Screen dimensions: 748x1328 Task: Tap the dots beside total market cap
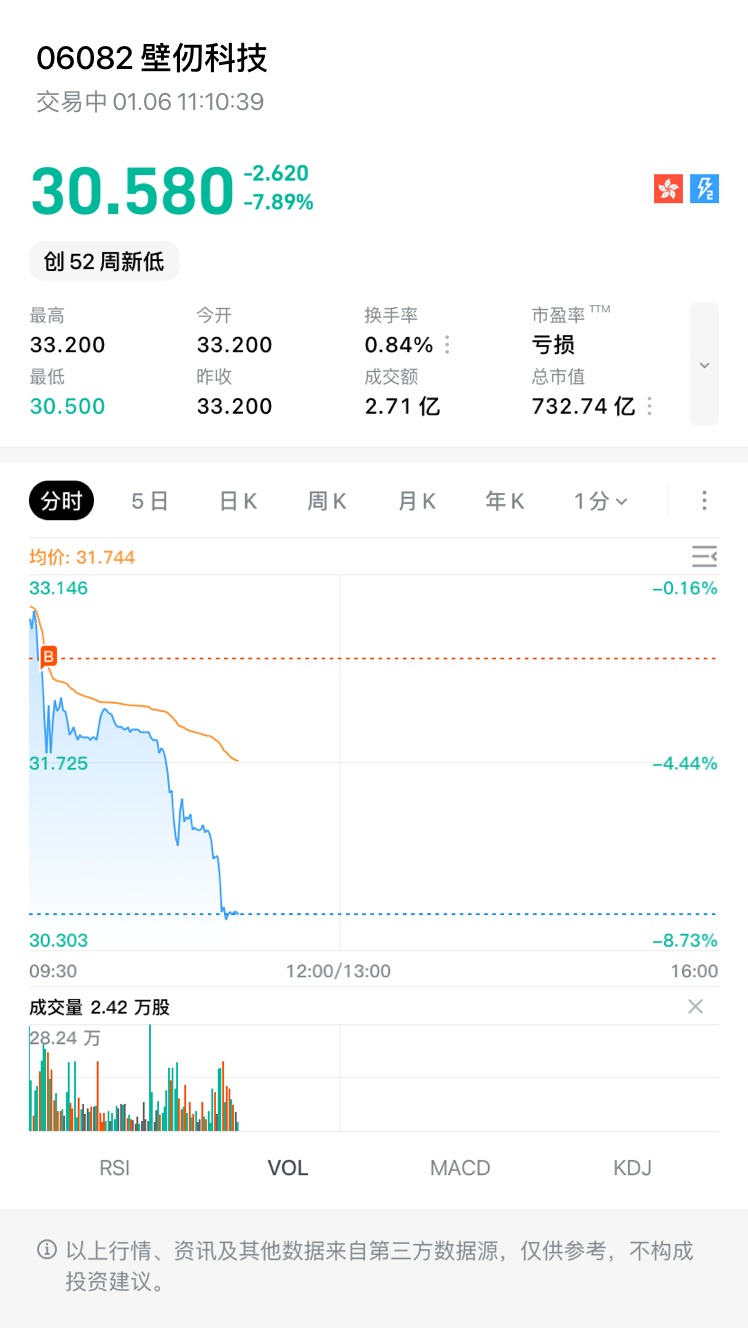click(x=650, y=406)
